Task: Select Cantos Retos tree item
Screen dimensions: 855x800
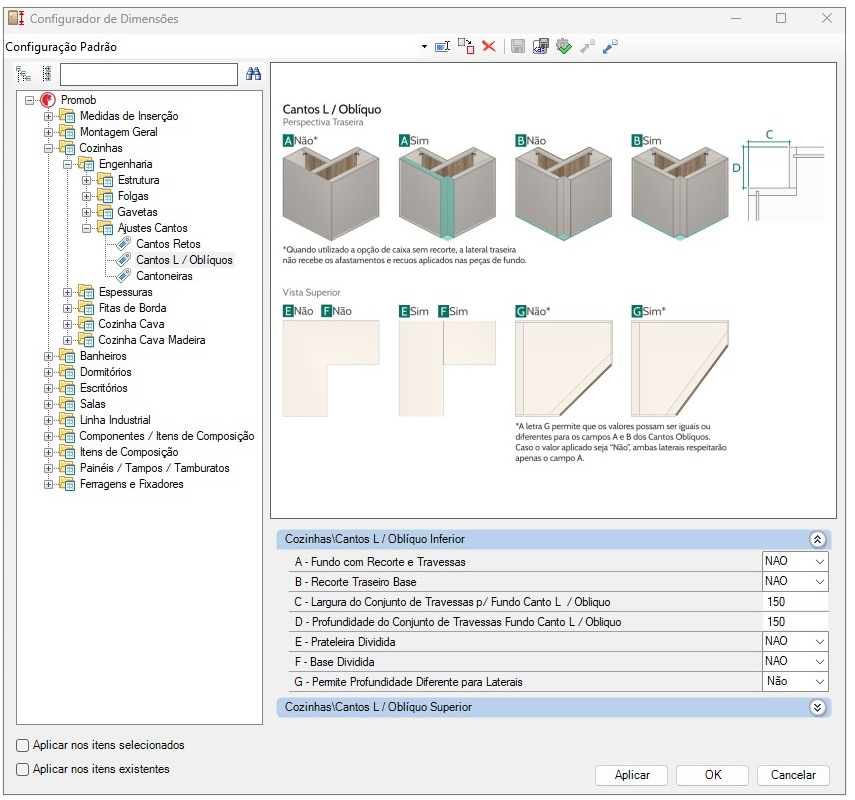Action: point(168,244)
